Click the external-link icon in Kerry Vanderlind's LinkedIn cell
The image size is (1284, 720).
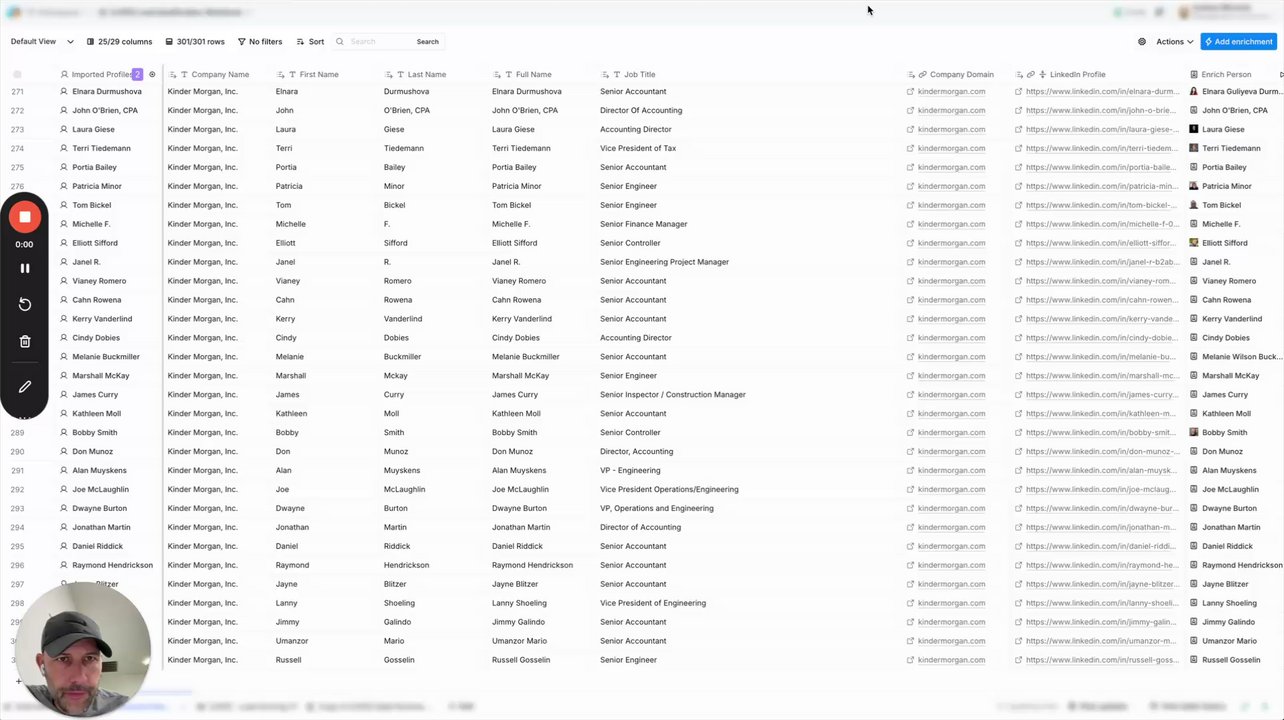(x=1018, y=319)
